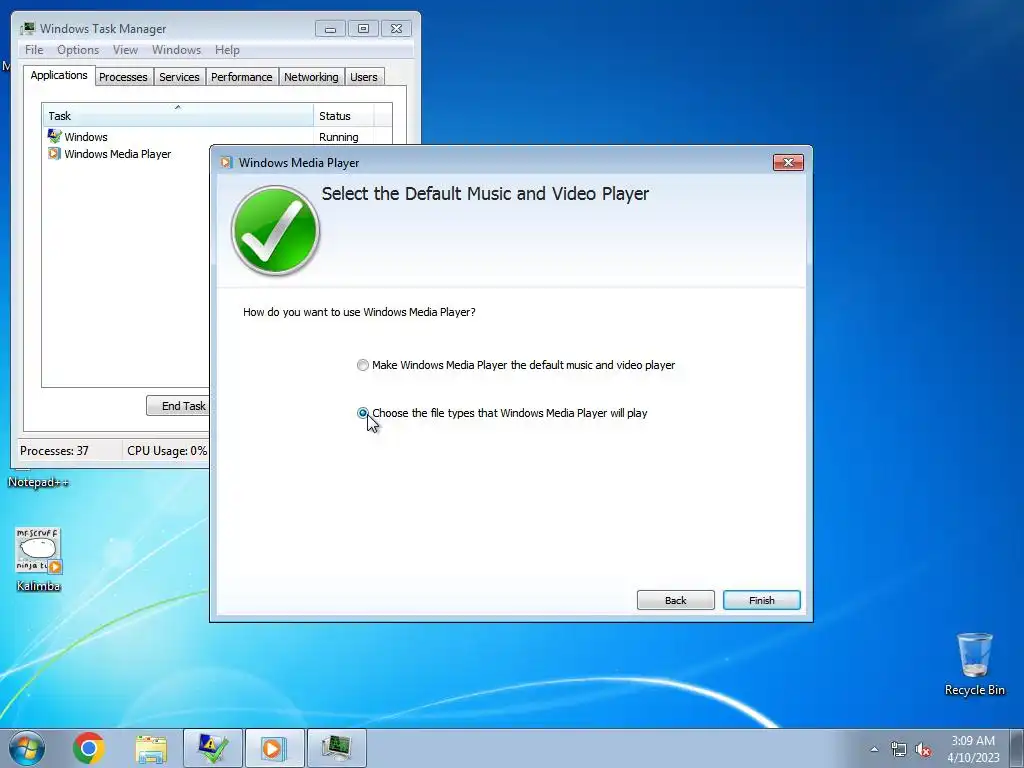
Task: Click the Windows setup checkmark taskbar icon
Action: click(x=213, y=748)
